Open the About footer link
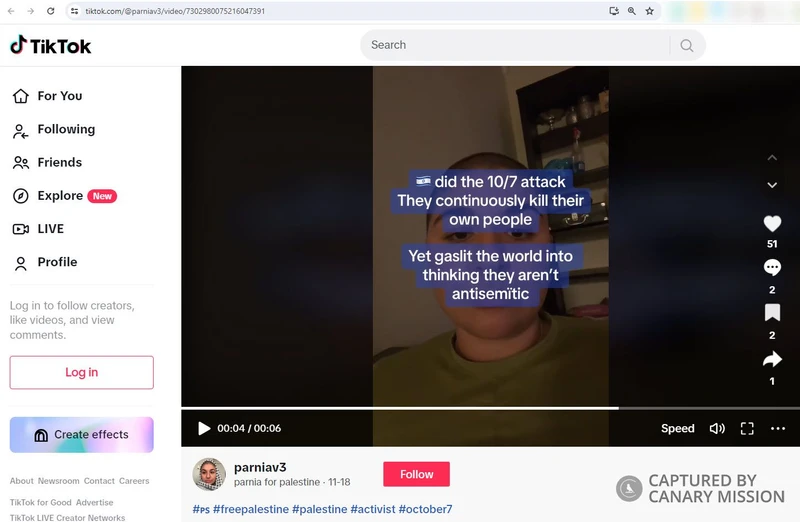Image resolution: width=800 pixels, height=522 pixels. (x=21, y=481)
